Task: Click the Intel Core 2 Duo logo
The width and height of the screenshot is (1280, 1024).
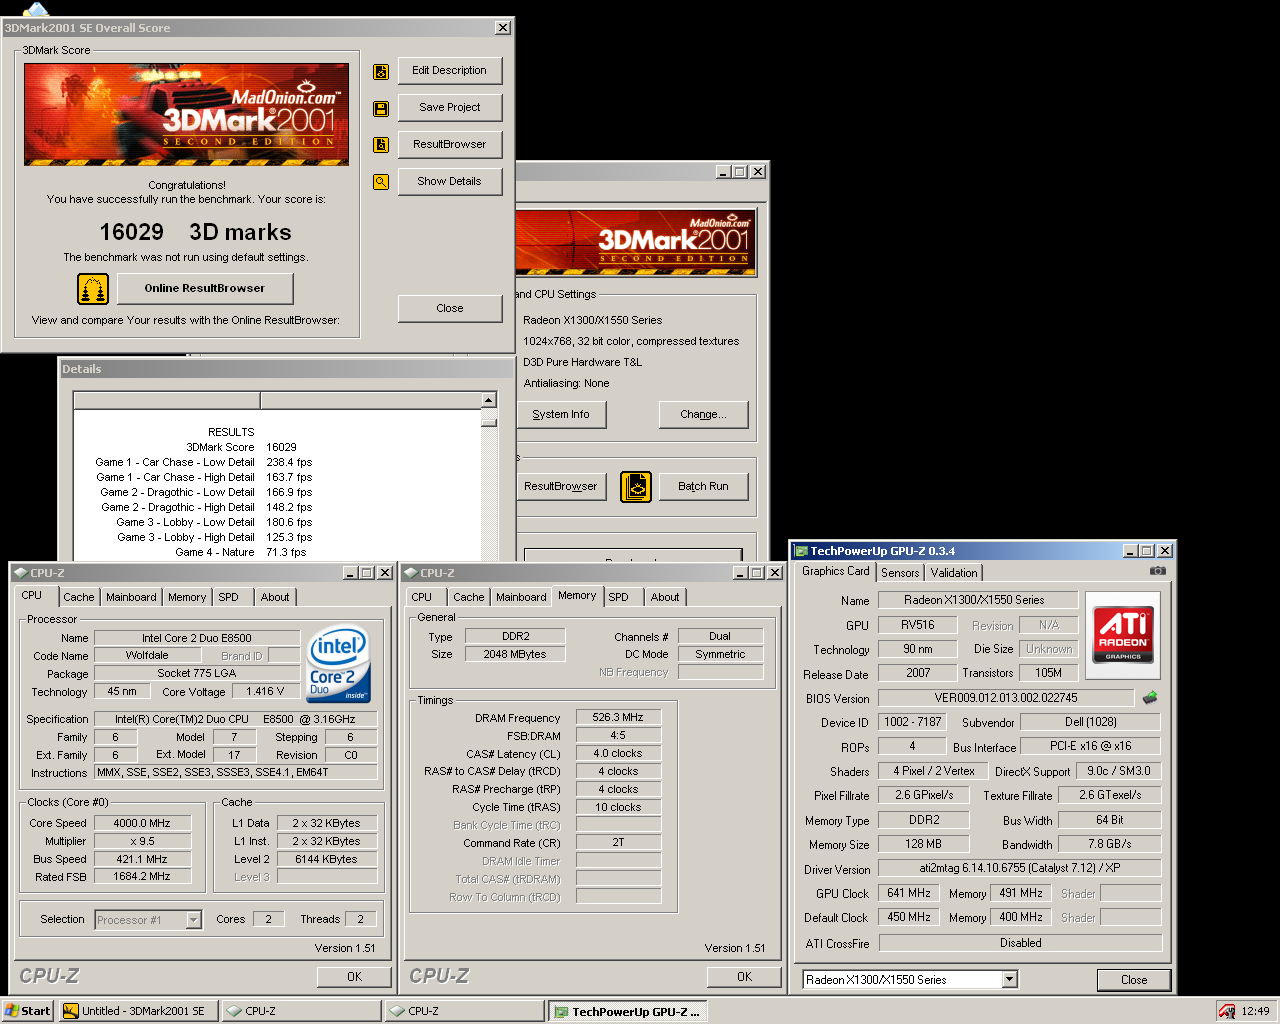Action: point(339,664)
